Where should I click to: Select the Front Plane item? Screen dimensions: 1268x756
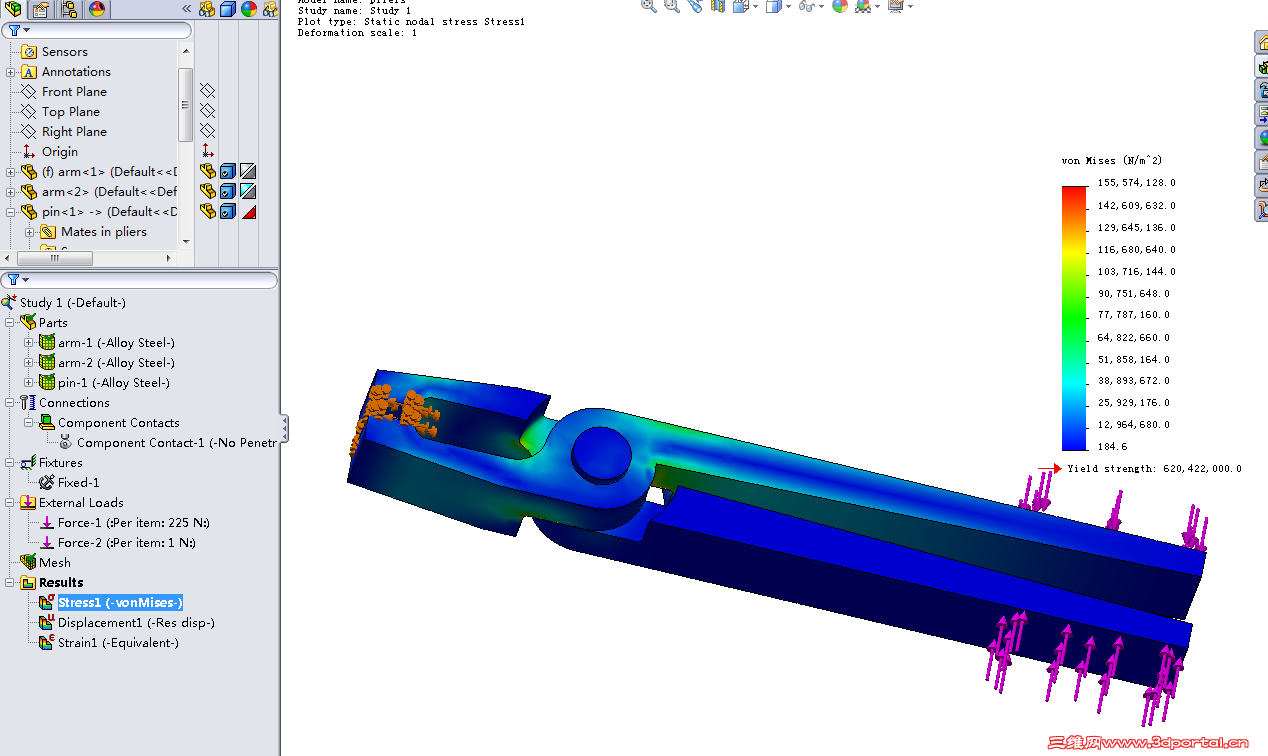(74, 92)
